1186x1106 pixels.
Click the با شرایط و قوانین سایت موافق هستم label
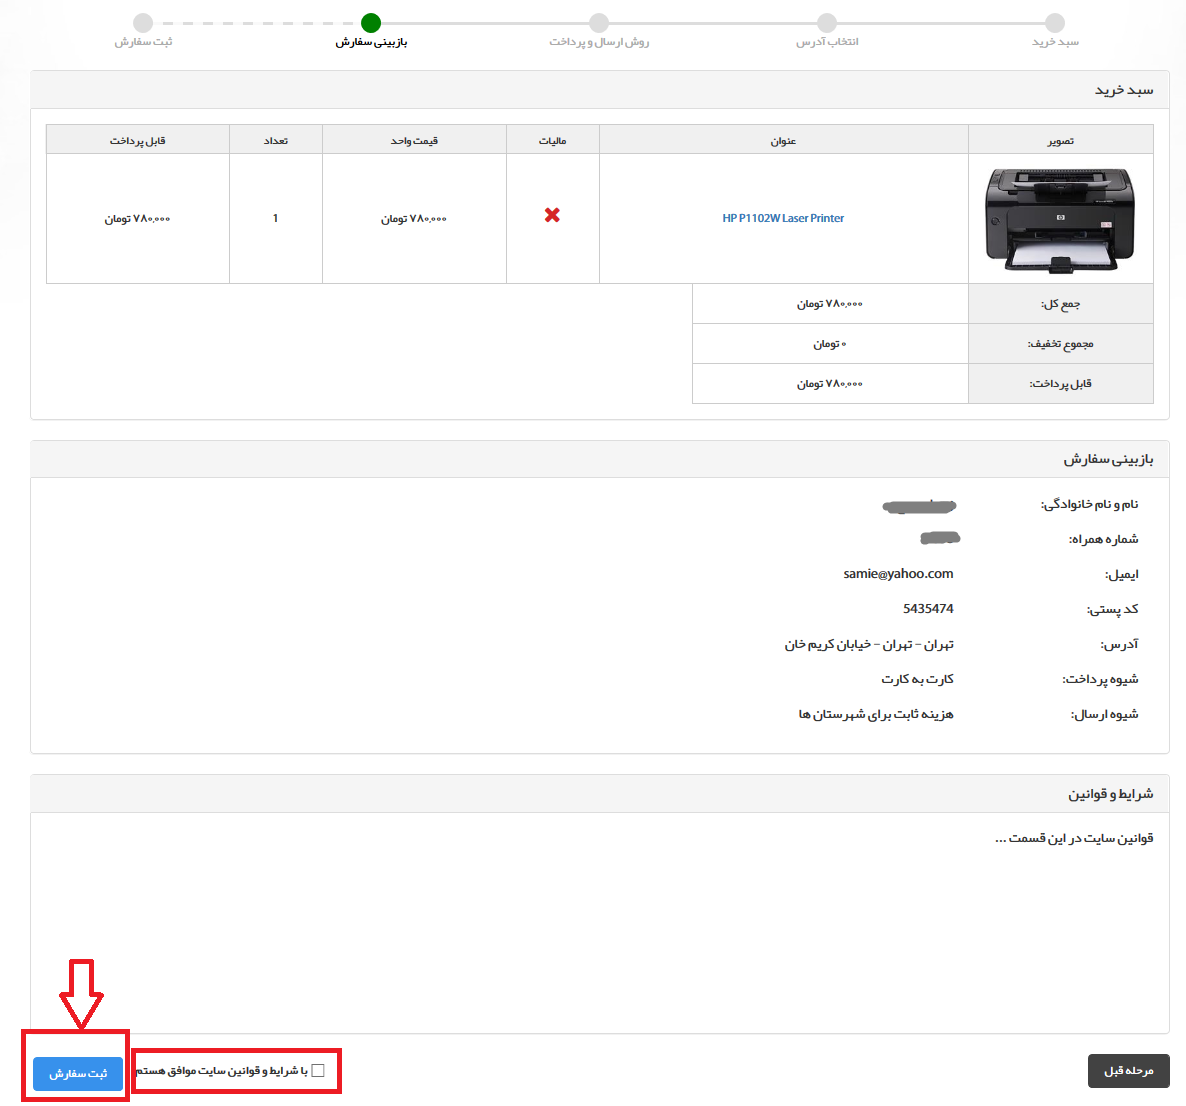click(222, 1071)
